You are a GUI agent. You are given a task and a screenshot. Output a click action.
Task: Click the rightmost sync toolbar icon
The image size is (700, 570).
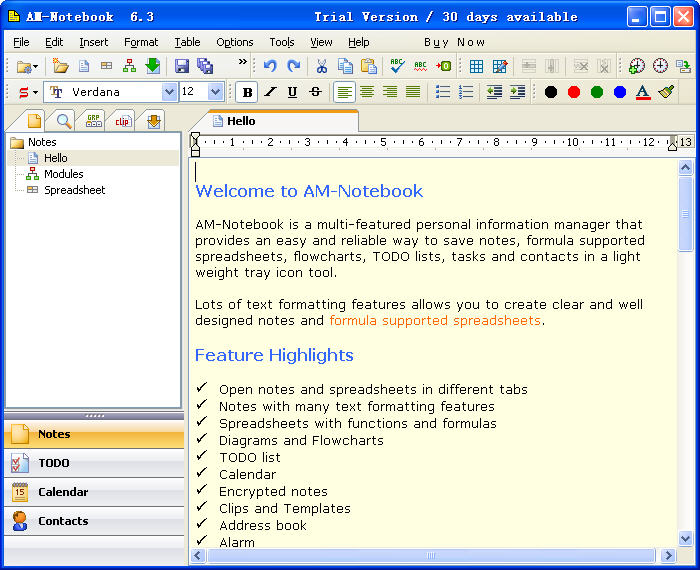point(683,66)
